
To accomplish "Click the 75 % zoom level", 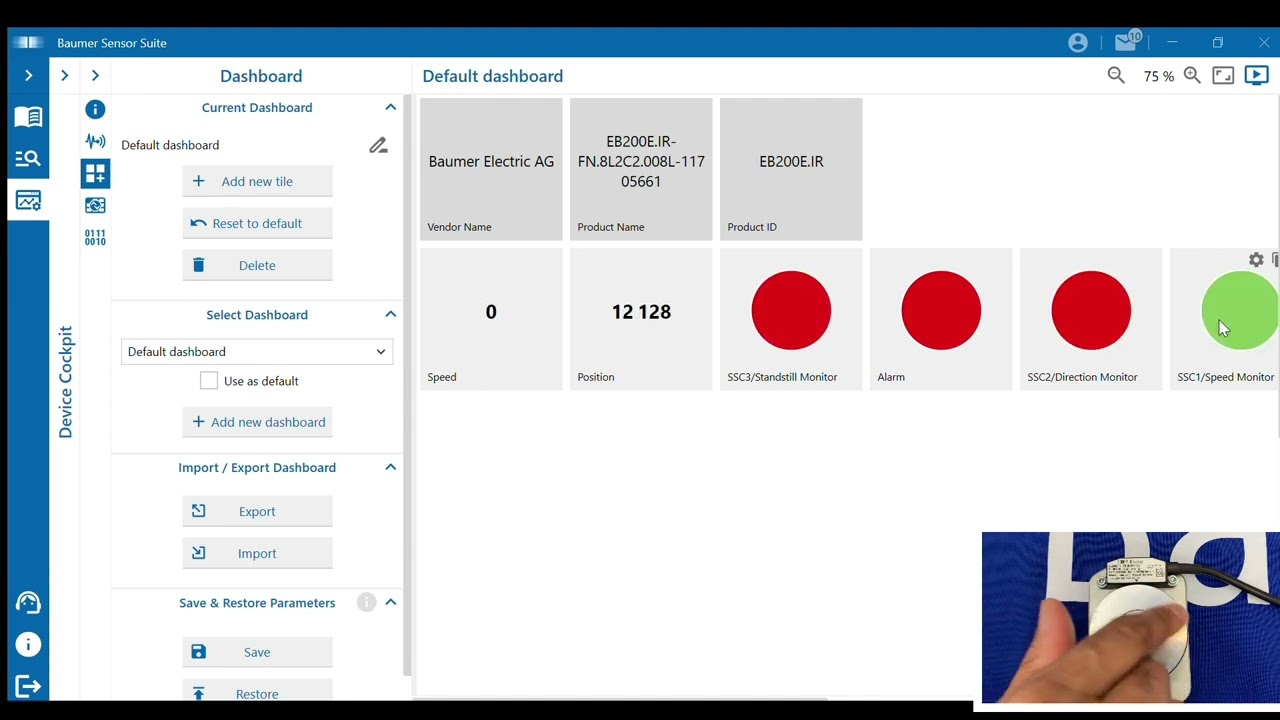I will 1159,76.
